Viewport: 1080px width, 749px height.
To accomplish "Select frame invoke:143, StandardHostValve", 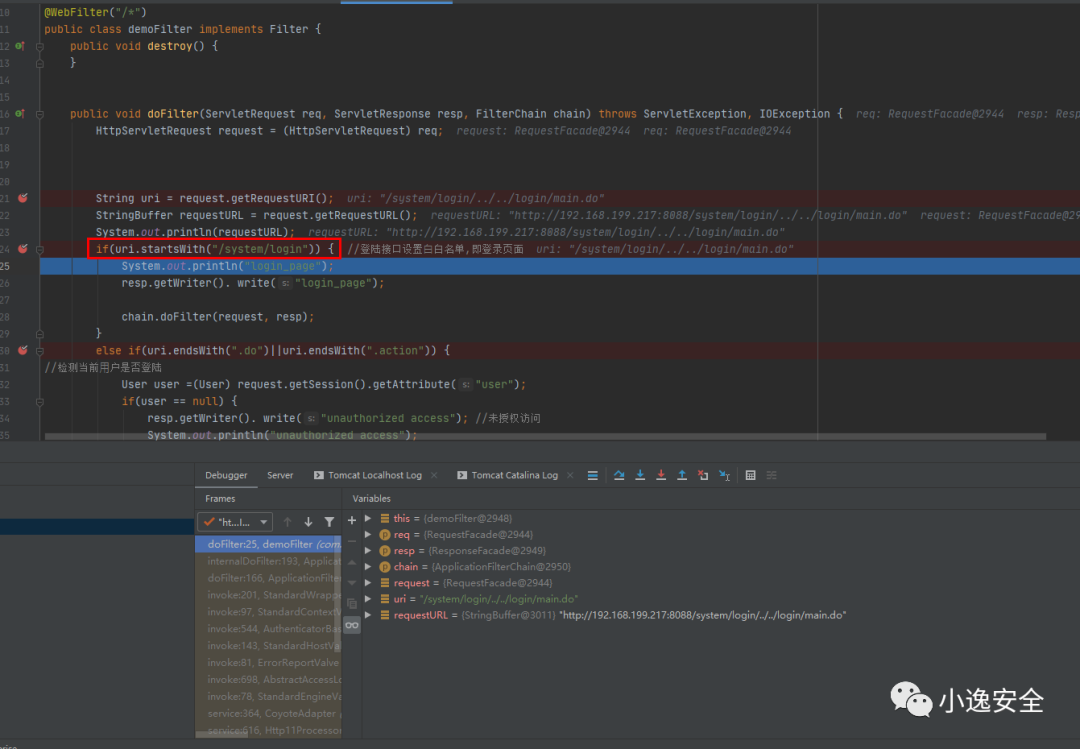I will coord(269,646).
